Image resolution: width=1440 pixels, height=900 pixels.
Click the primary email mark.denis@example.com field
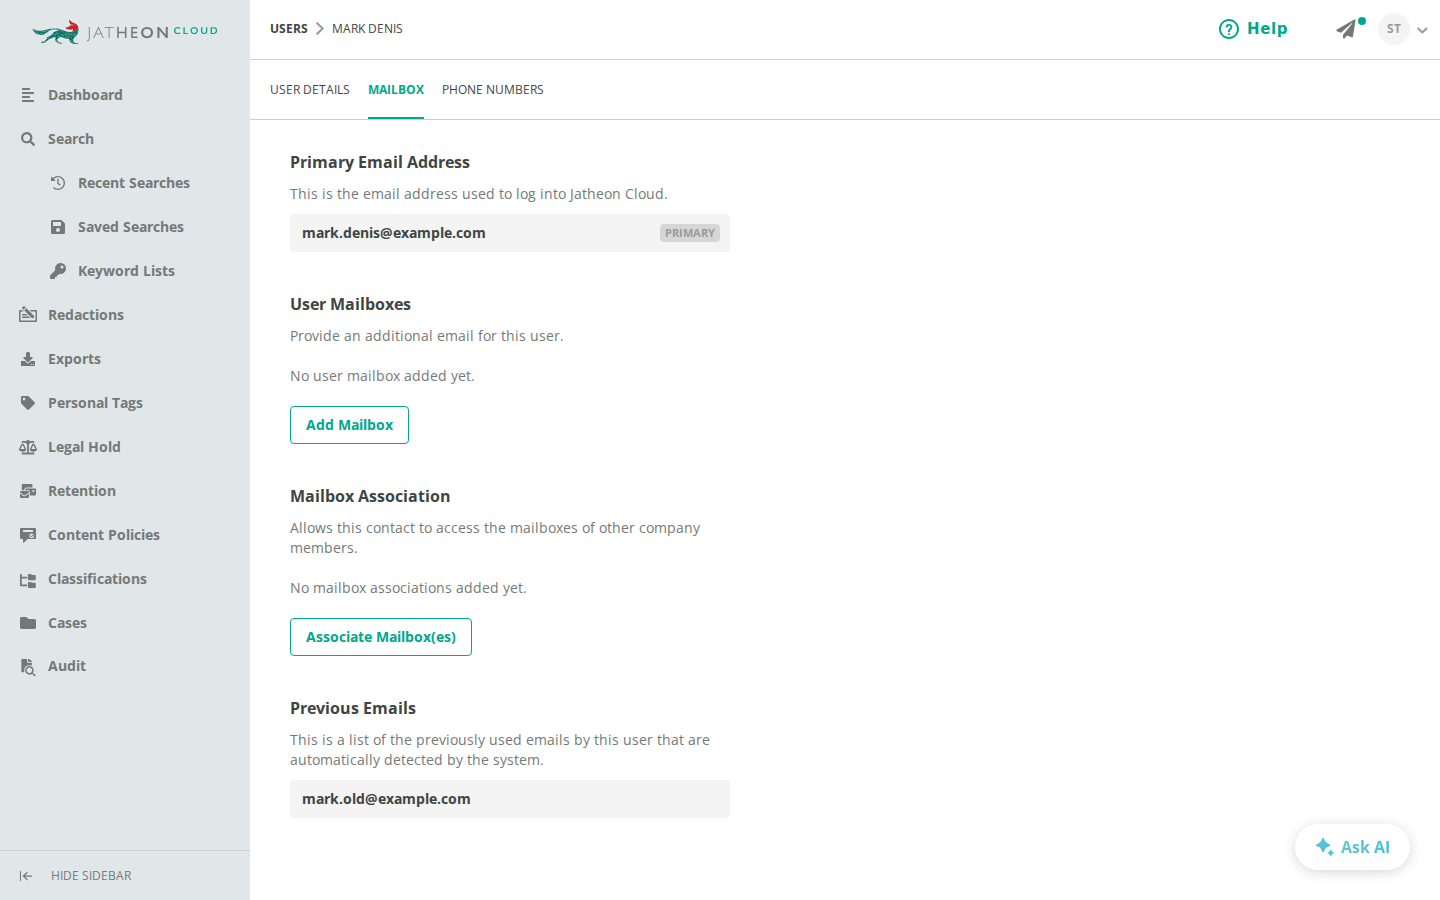[510, 233]
